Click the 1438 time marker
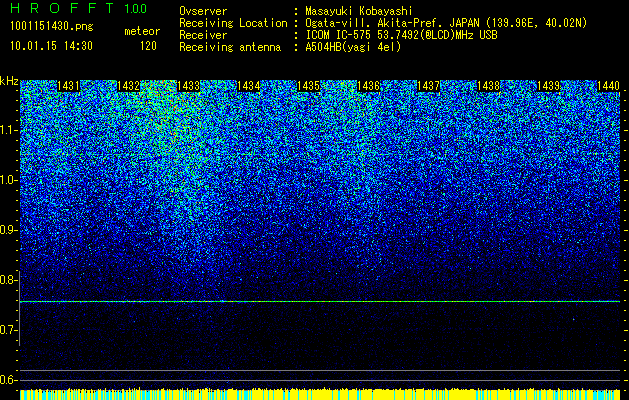Image resolution: width=629 pixels, height=400 pixels. [489, 86]
